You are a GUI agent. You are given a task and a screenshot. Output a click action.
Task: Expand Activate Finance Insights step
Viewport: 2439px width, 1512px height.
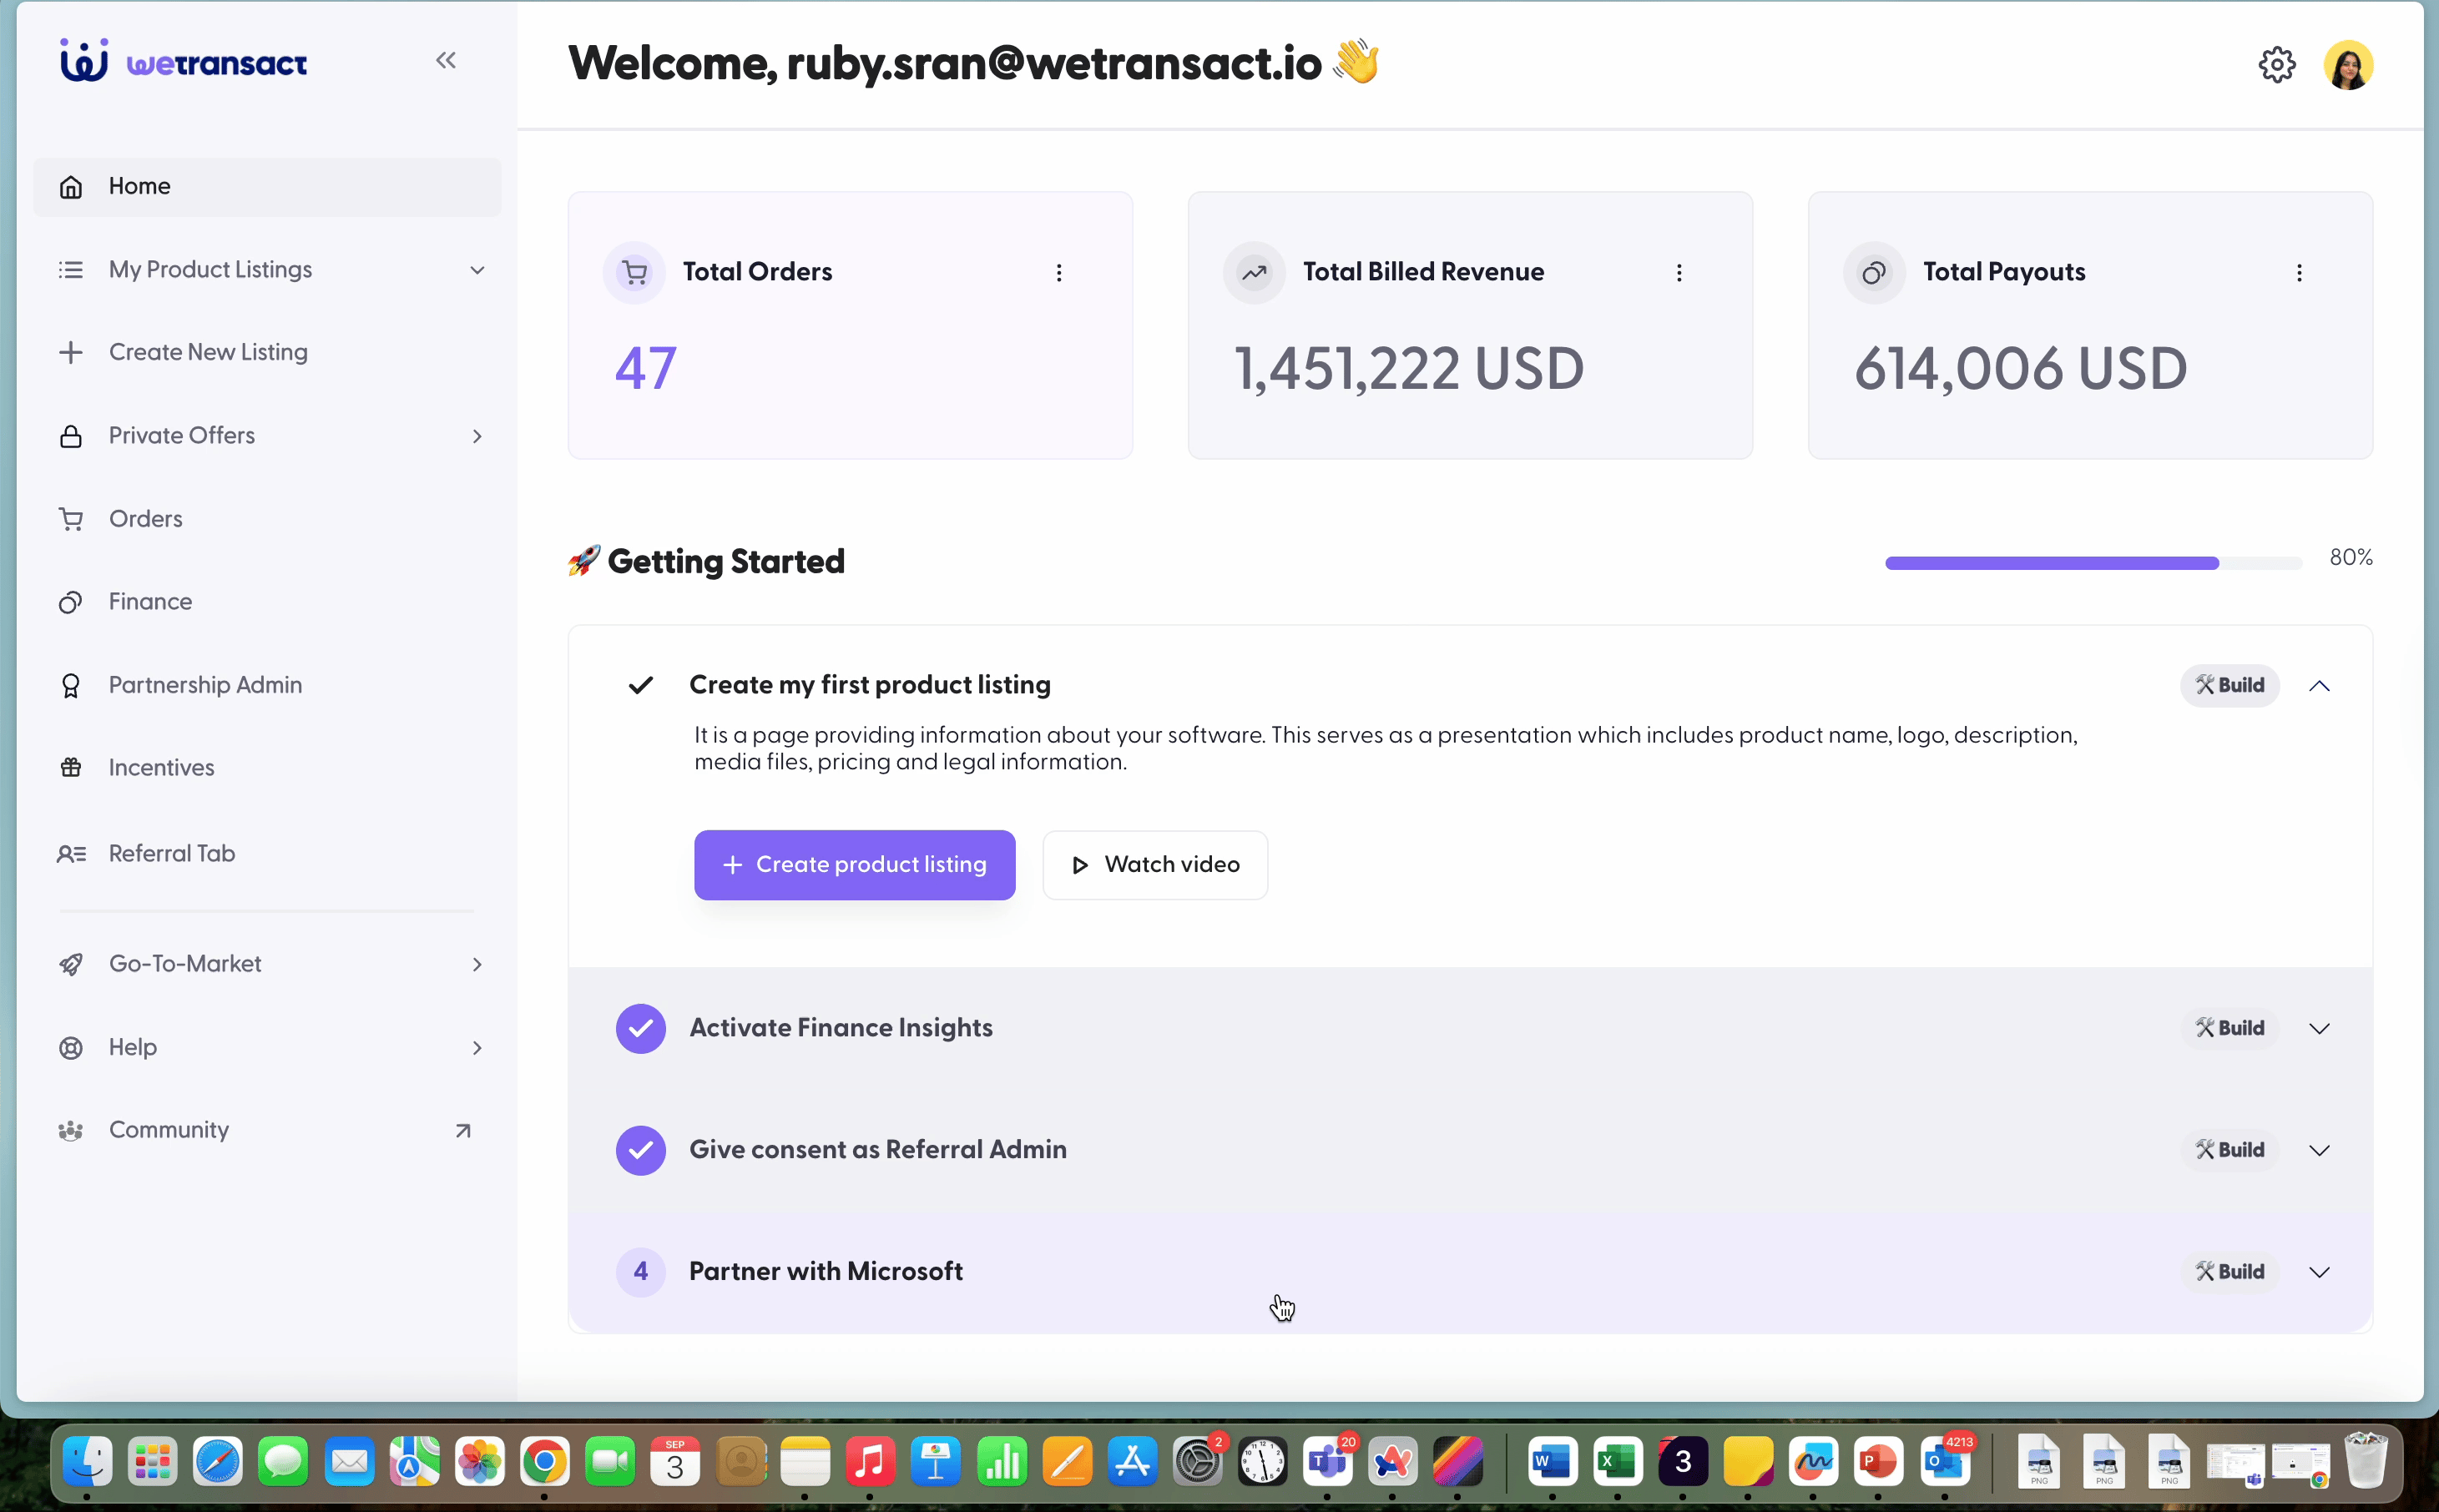(x=2319, y=1029)
